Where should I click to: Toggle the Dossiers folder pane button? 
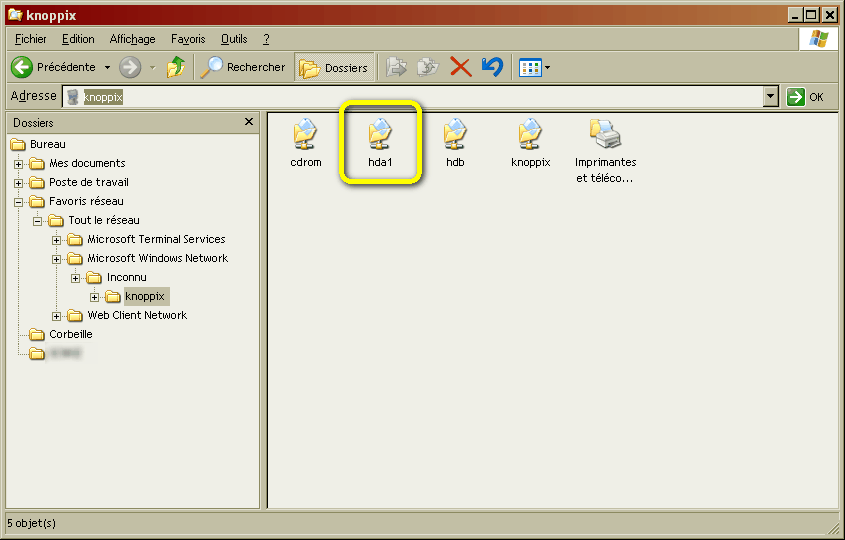334,67
